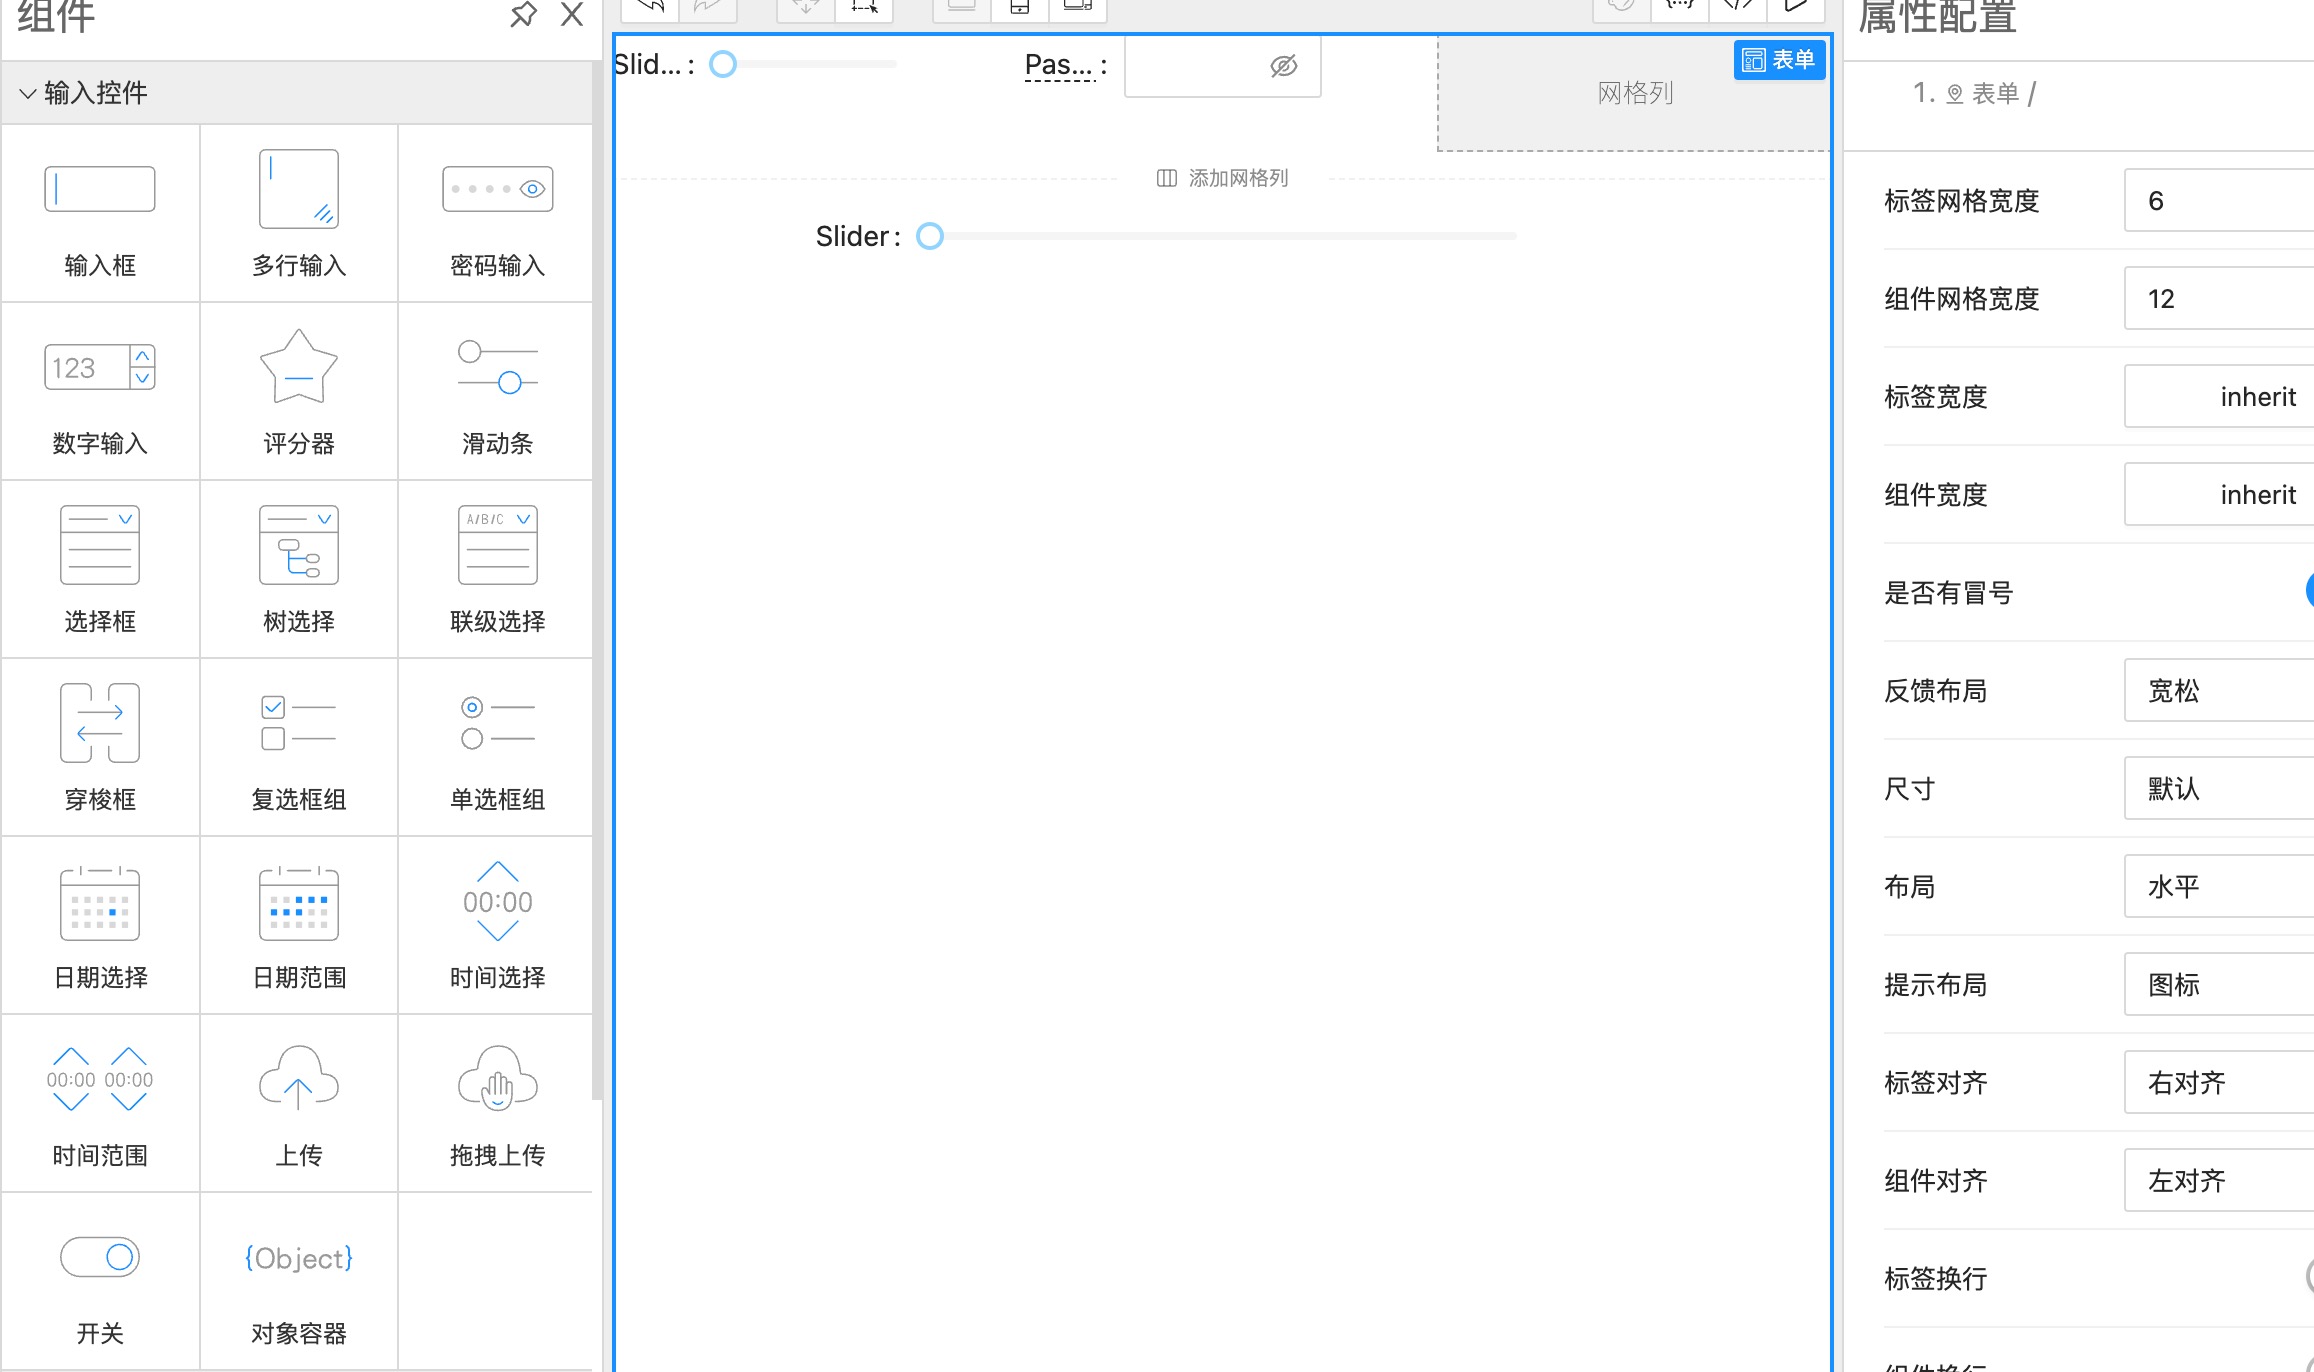
Task: Select the 复选框组 checkbox group component
Action: (299, 747)
